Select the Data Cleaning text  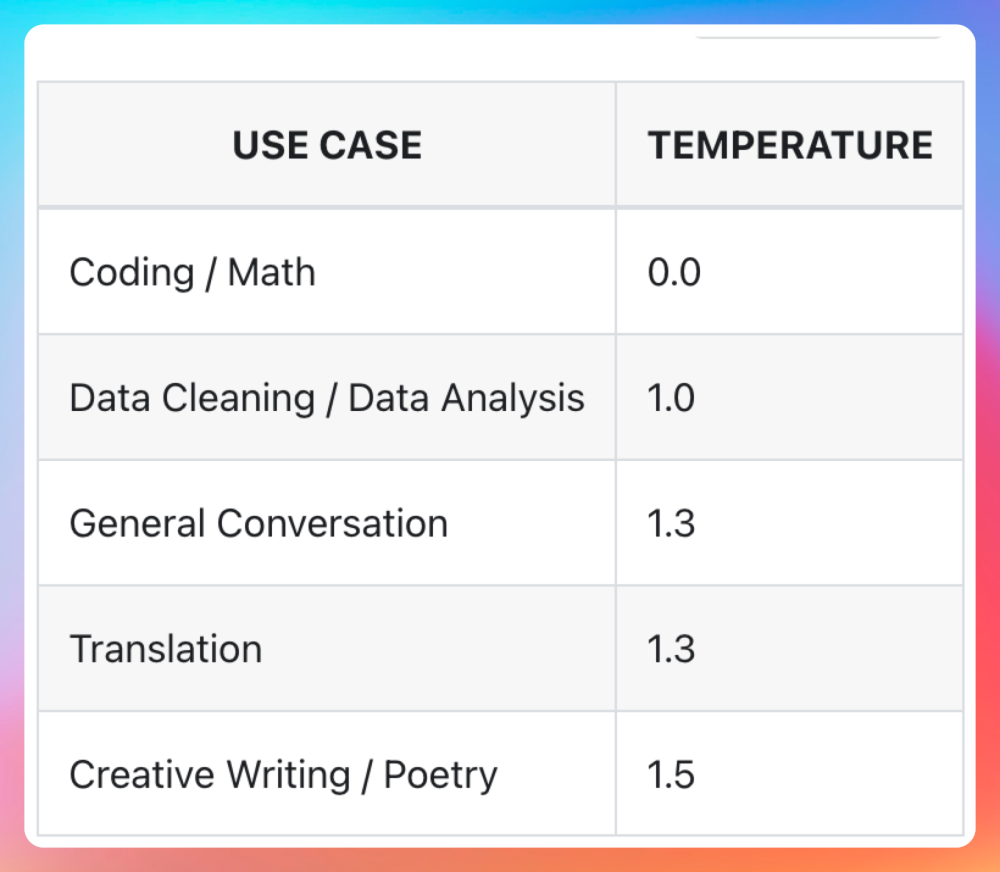192,398
